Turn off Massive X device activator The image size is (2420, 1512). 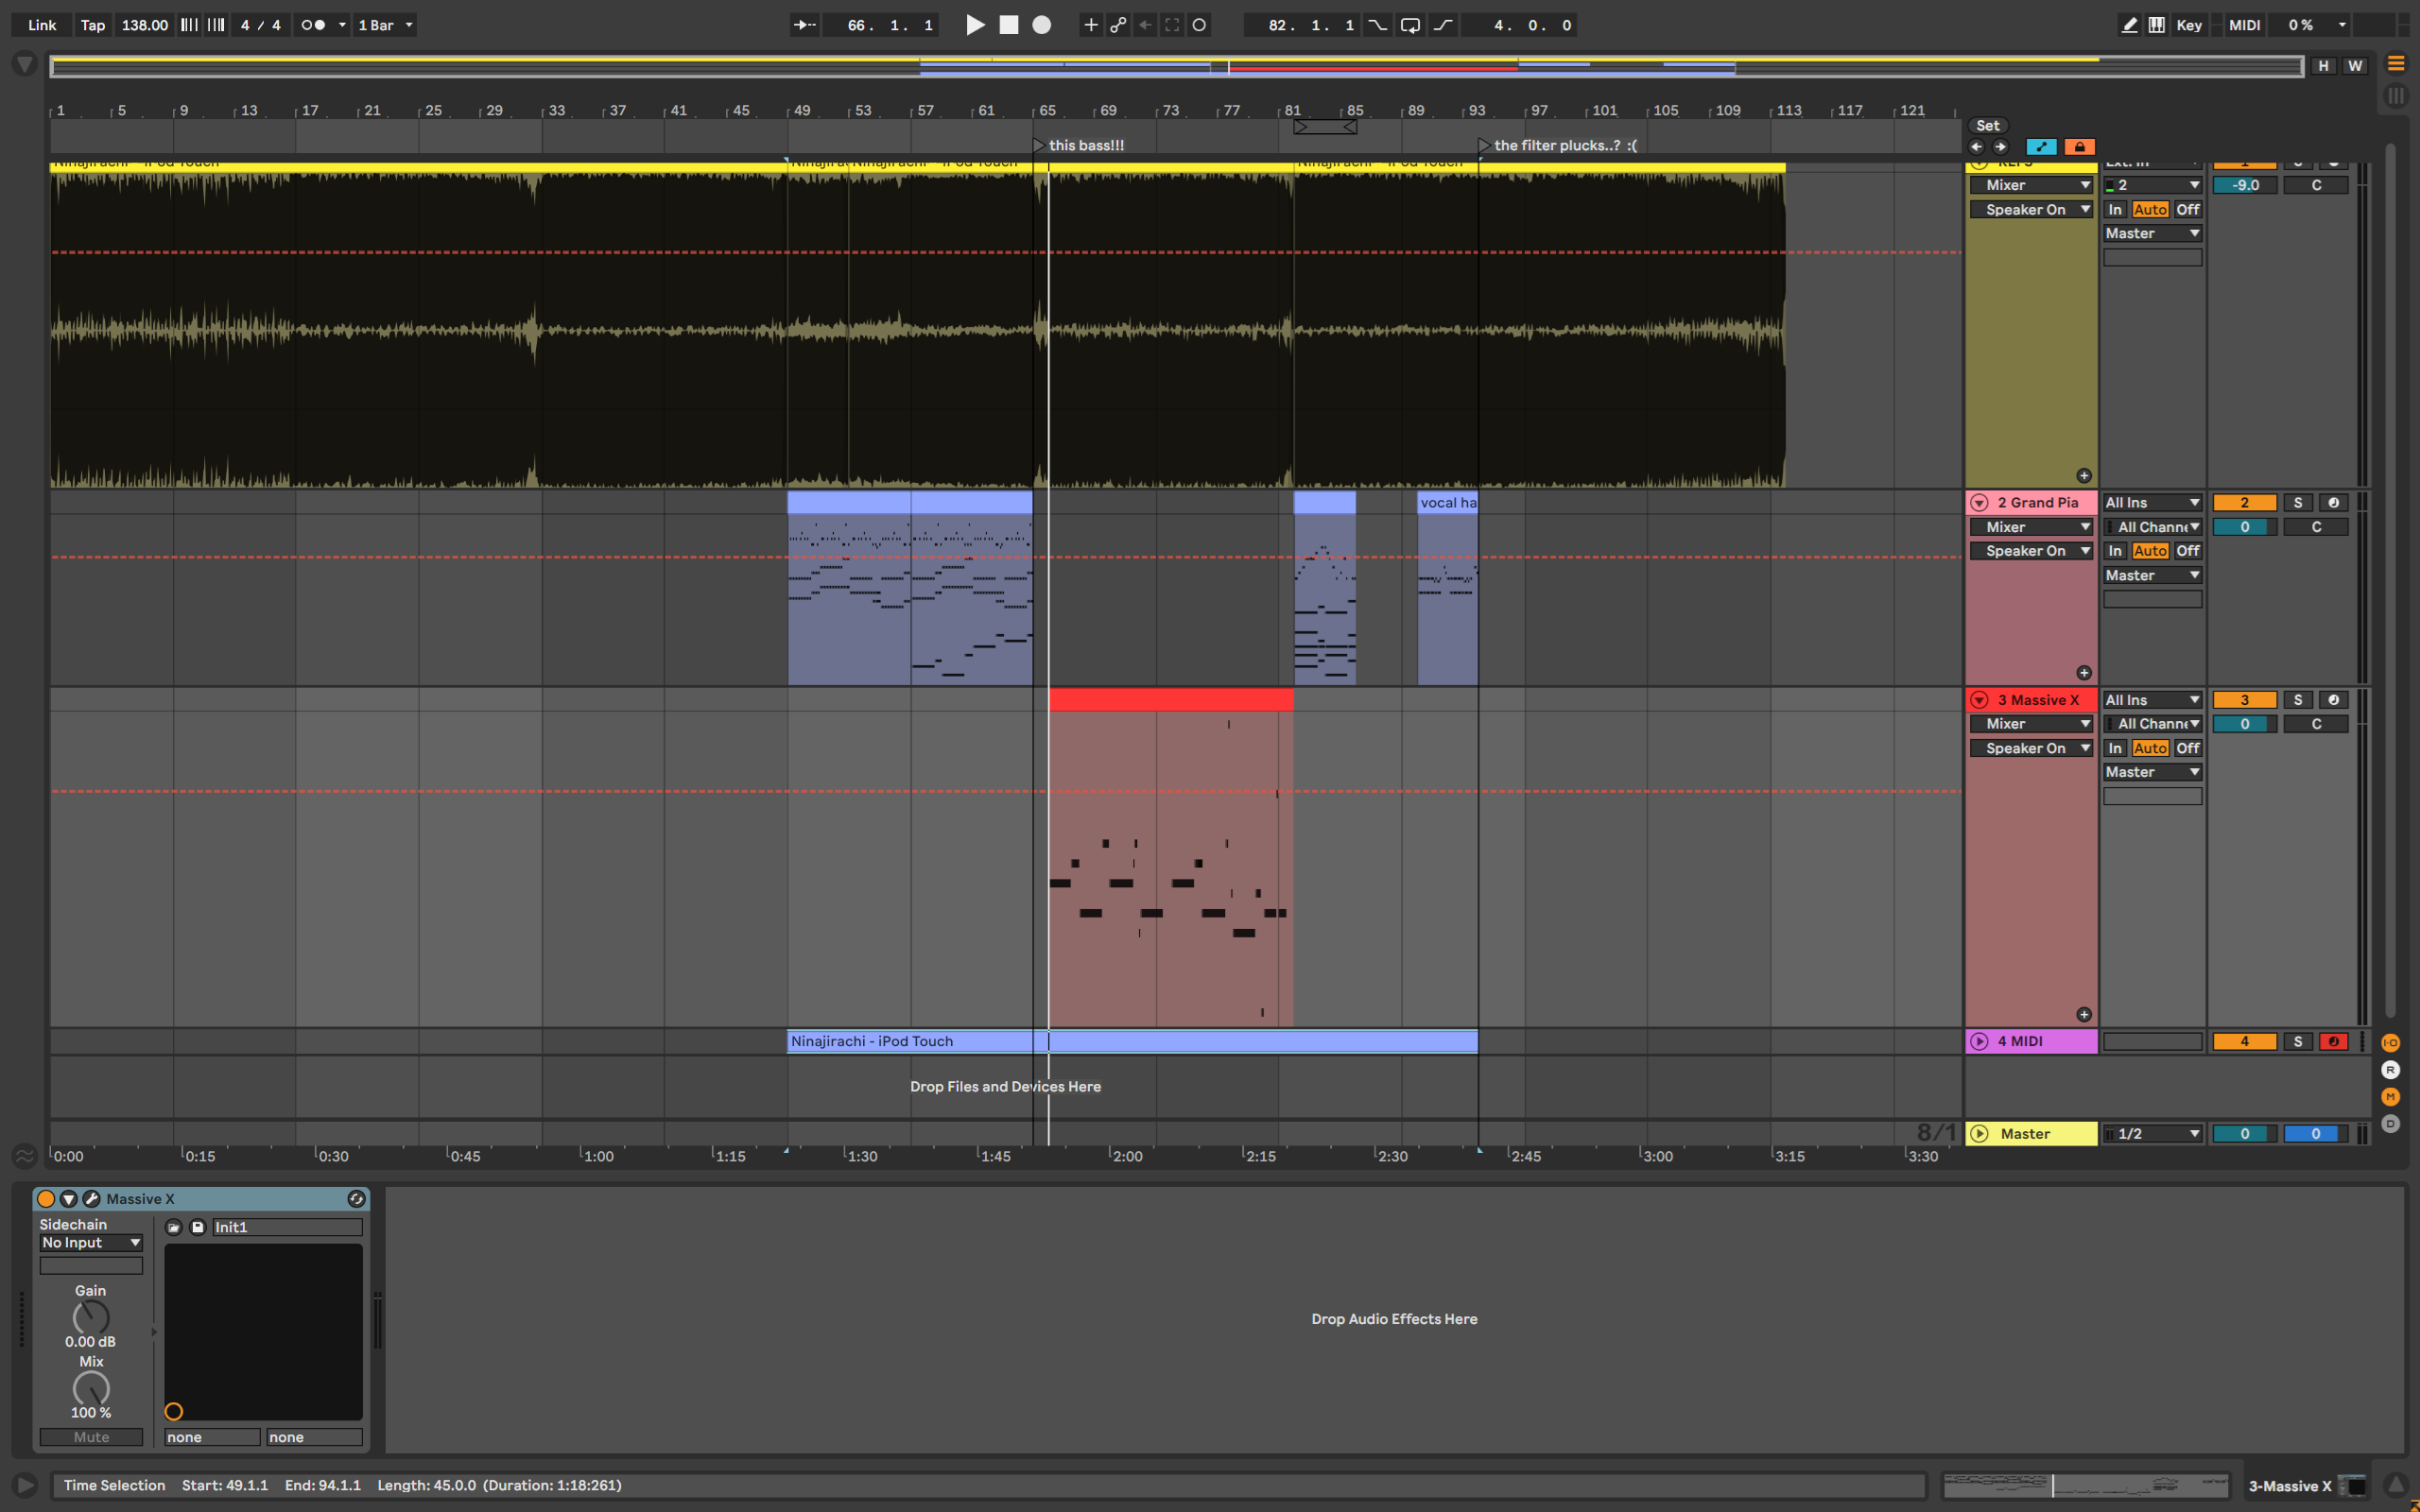coord(46,1199)
